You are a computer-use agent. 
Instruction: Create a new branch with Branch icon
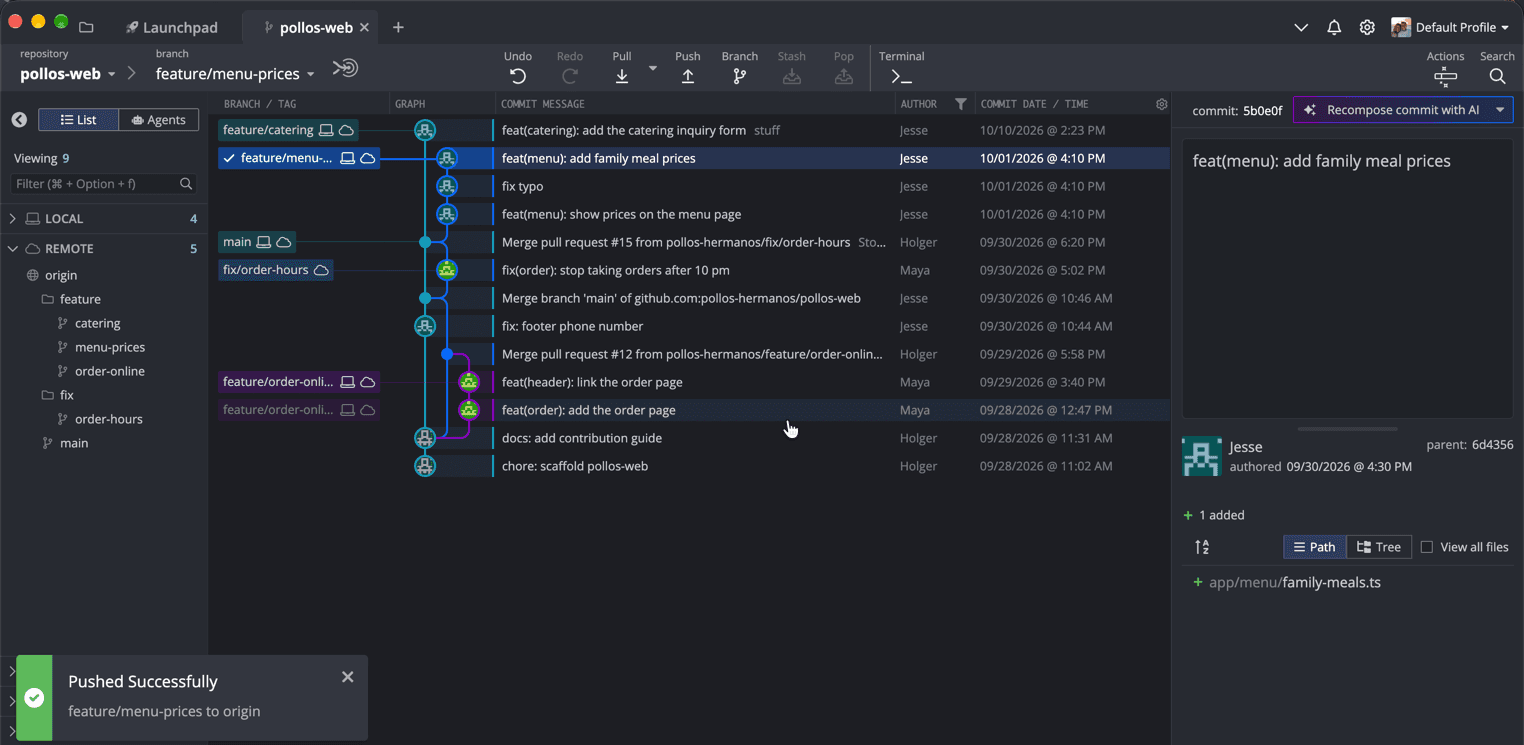740,76
